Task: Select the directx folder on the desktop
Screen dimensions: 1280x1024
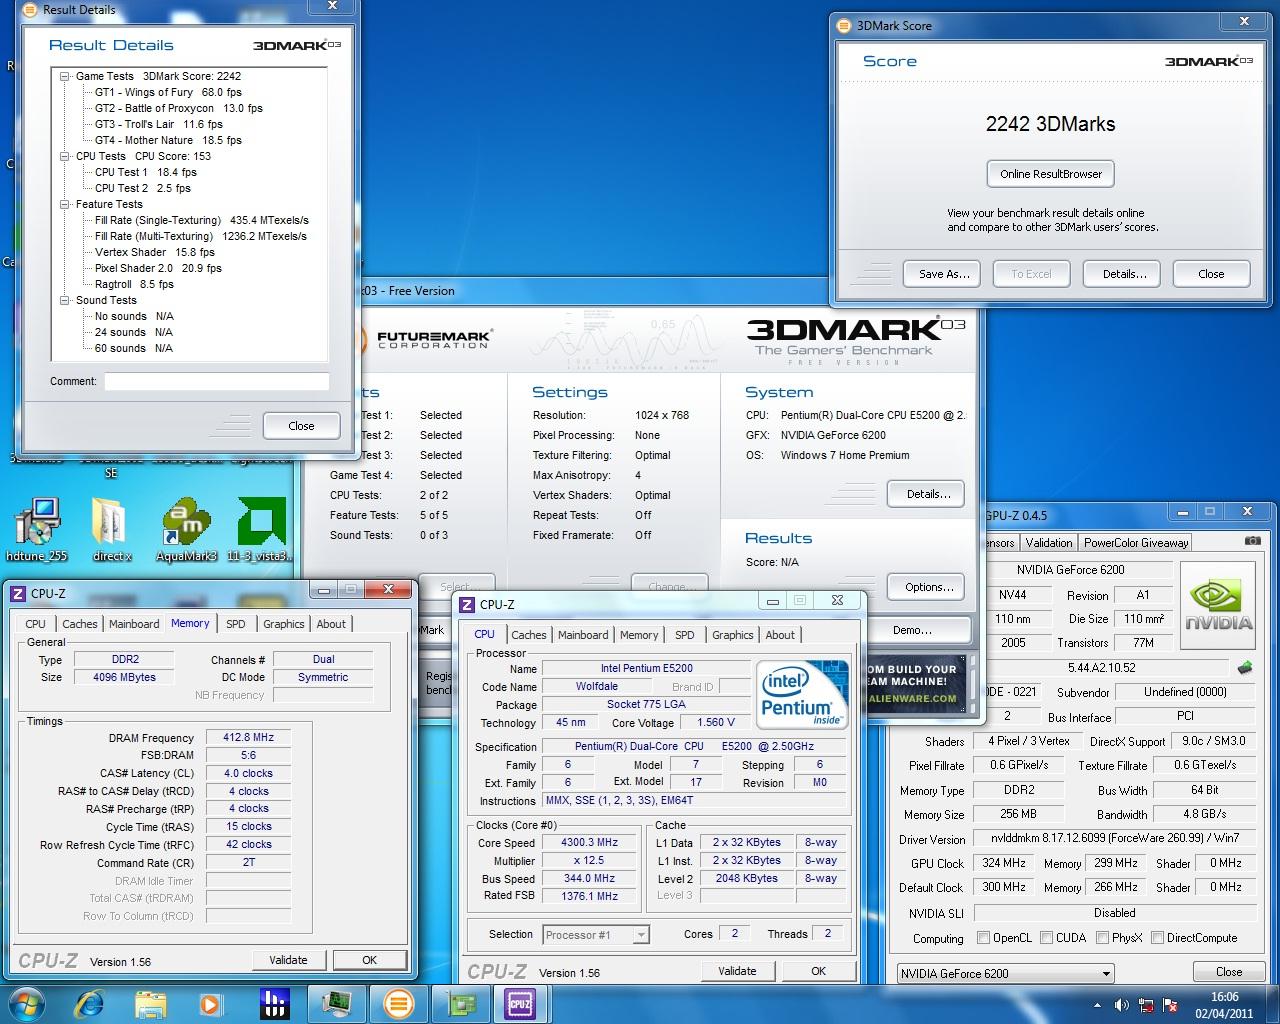Action: click(111, 530)
